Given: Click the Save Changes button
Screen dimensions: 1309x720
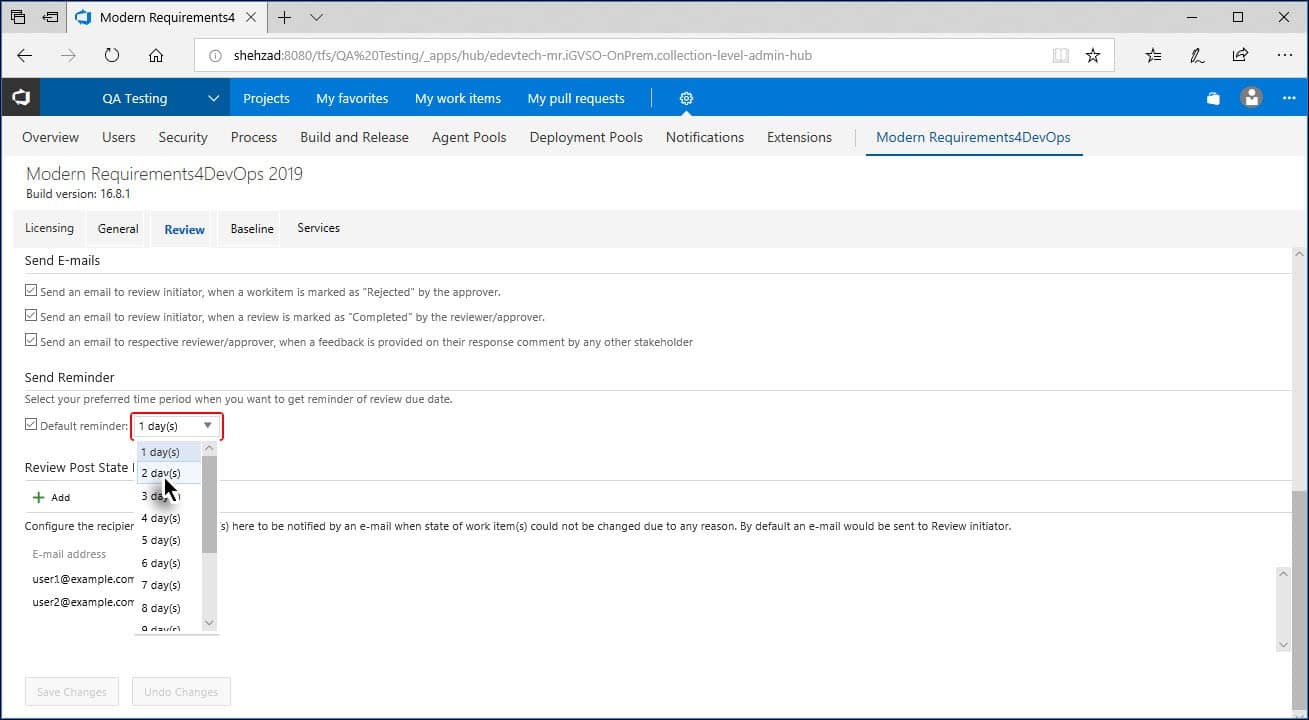Looking at the screenshot, I should coord(71,692).
